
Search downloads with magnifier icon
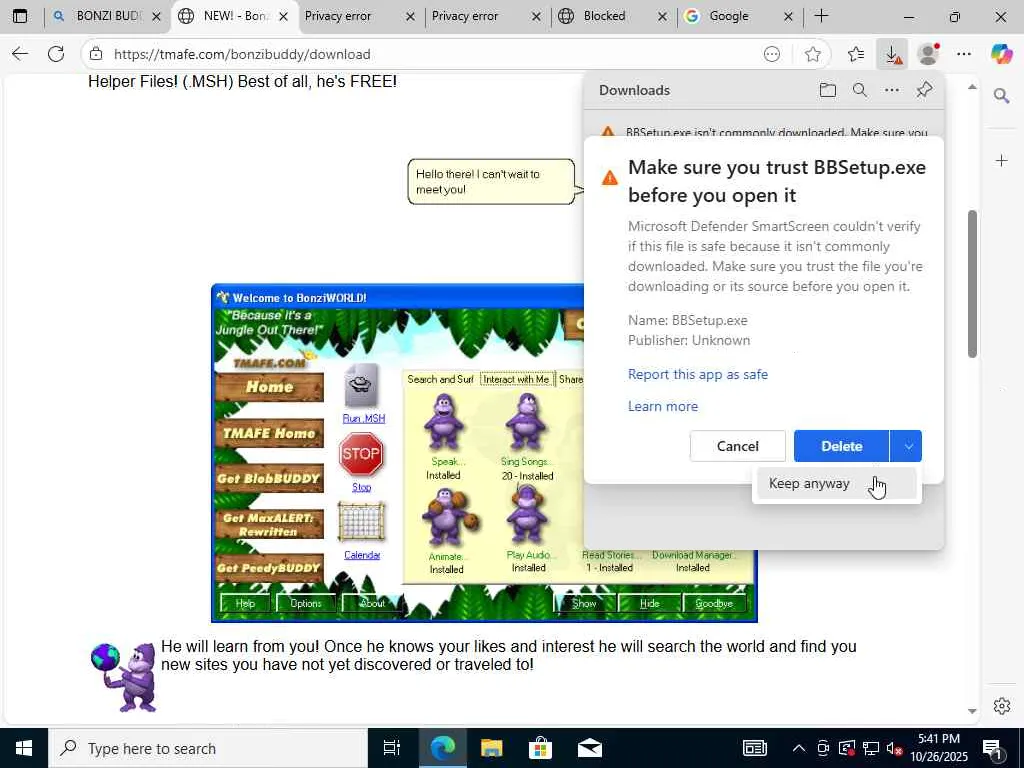[860, 90]
